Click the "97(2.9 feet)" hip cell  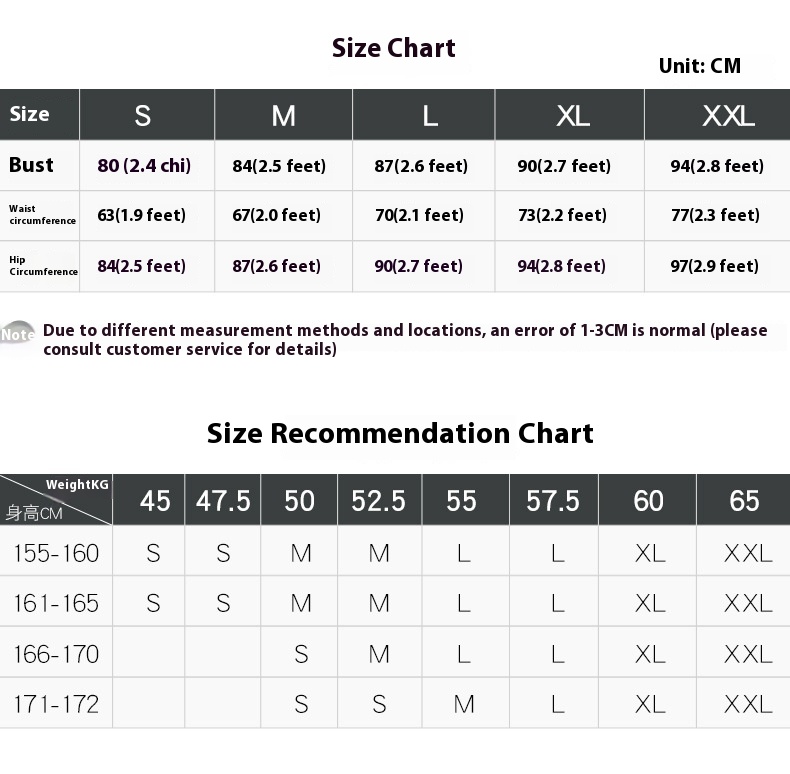click(715, 266)
